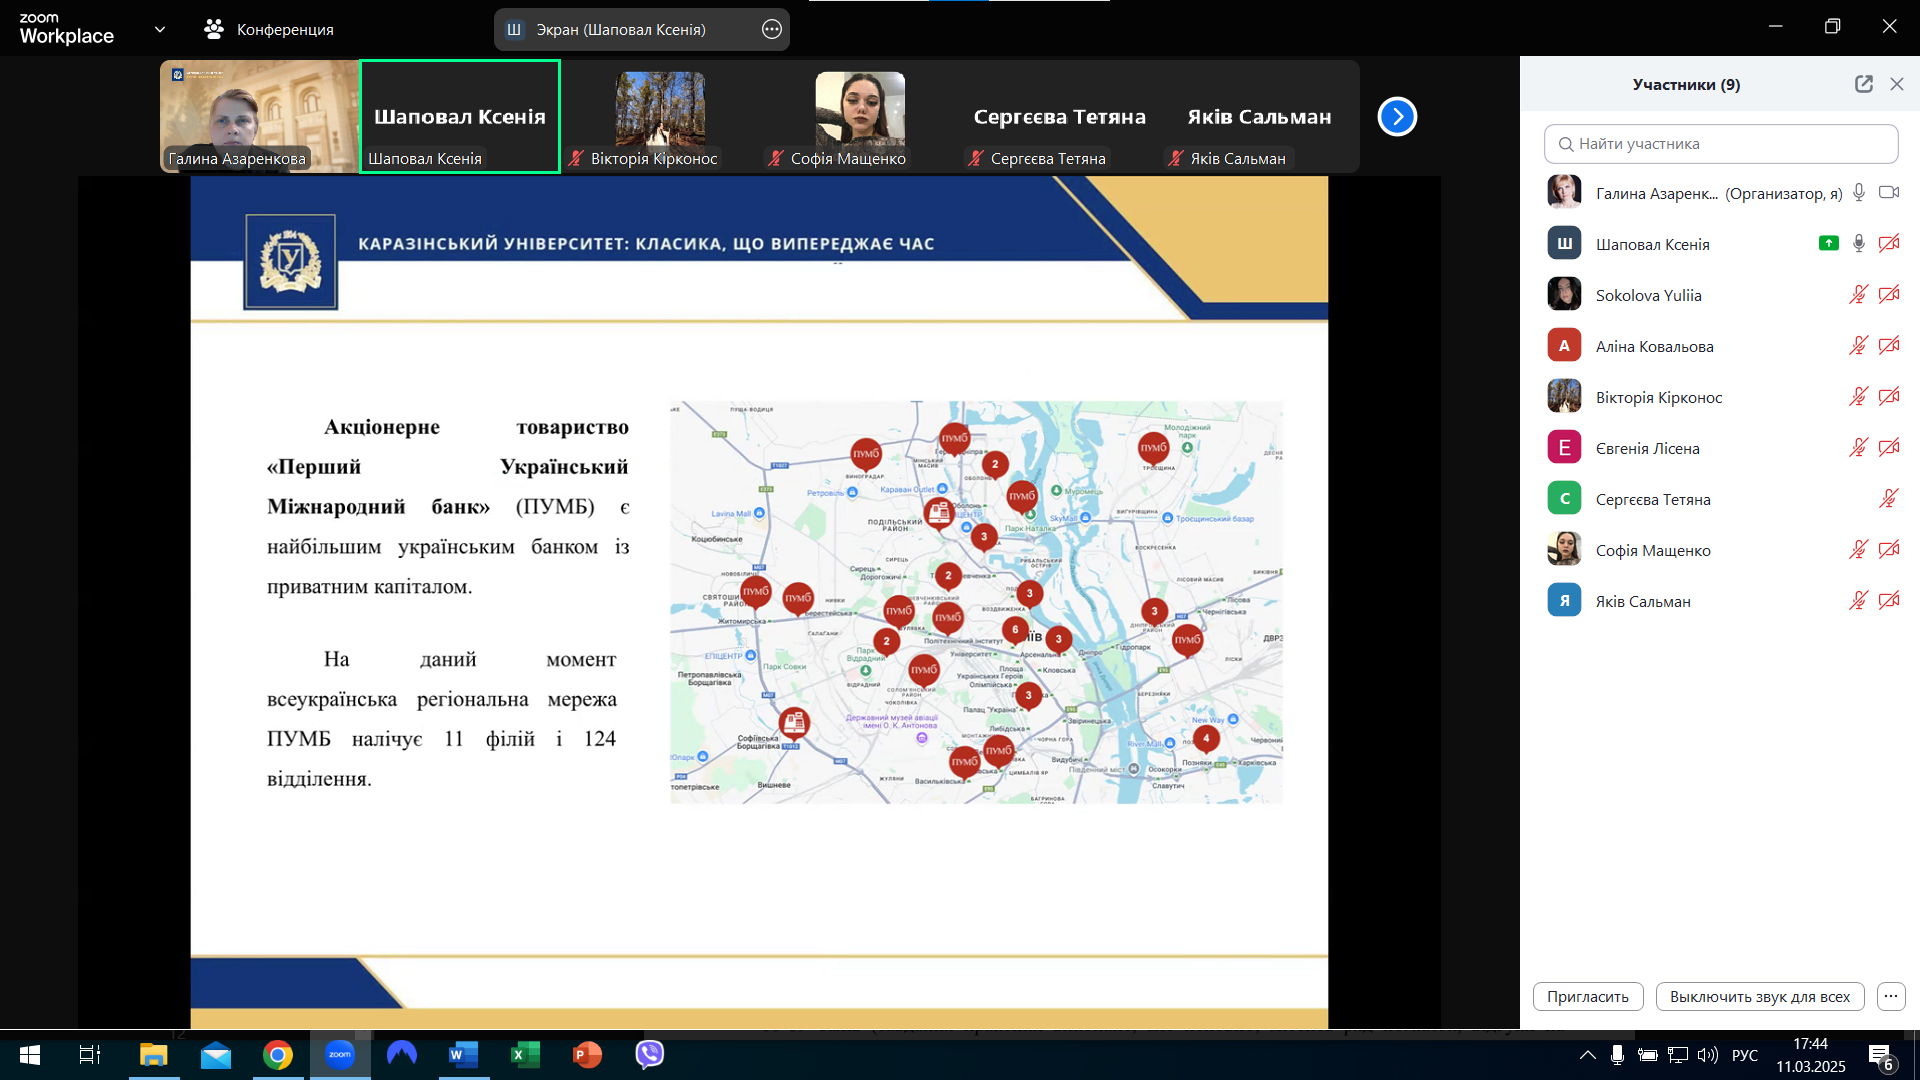This screenshot has width=1920, height=1080.
Task: Pop out the participants panel
Action: 1863,85
